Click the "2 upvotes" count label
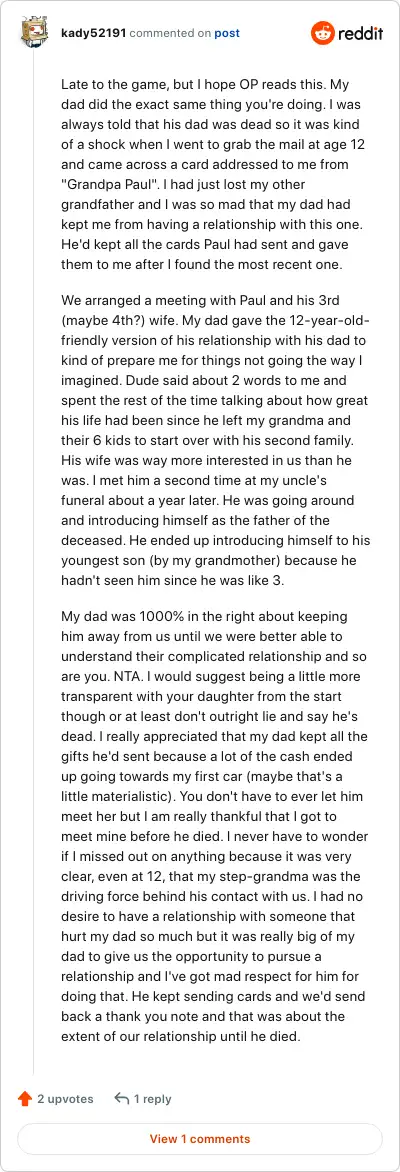 tap(66, 1099)
